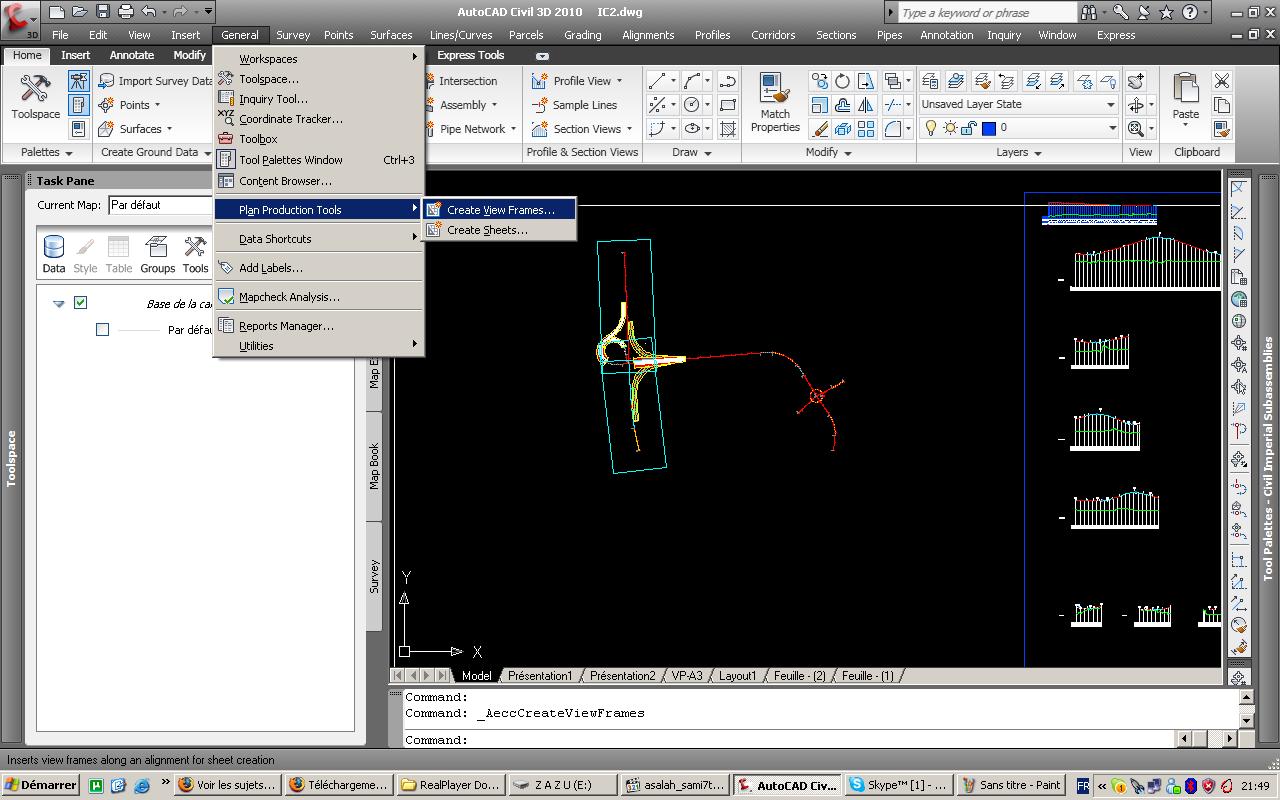The image size is (1280, 800).
Task: Click the search keyword input field
Action: tap(986, 12)
